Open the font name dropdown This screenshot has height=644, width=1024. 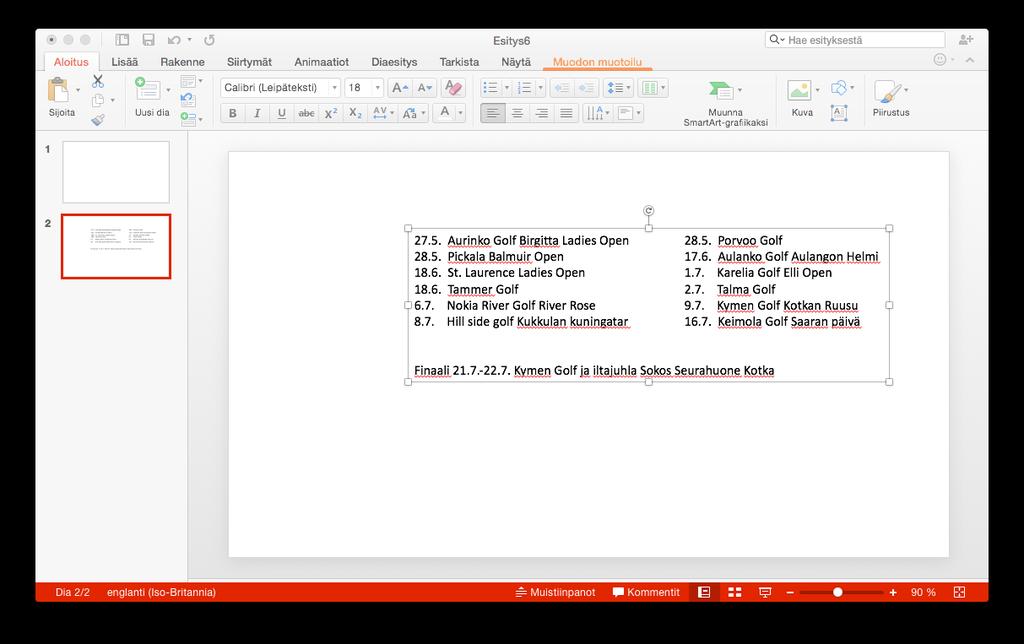pyautogui.click(x=334, y=88)
